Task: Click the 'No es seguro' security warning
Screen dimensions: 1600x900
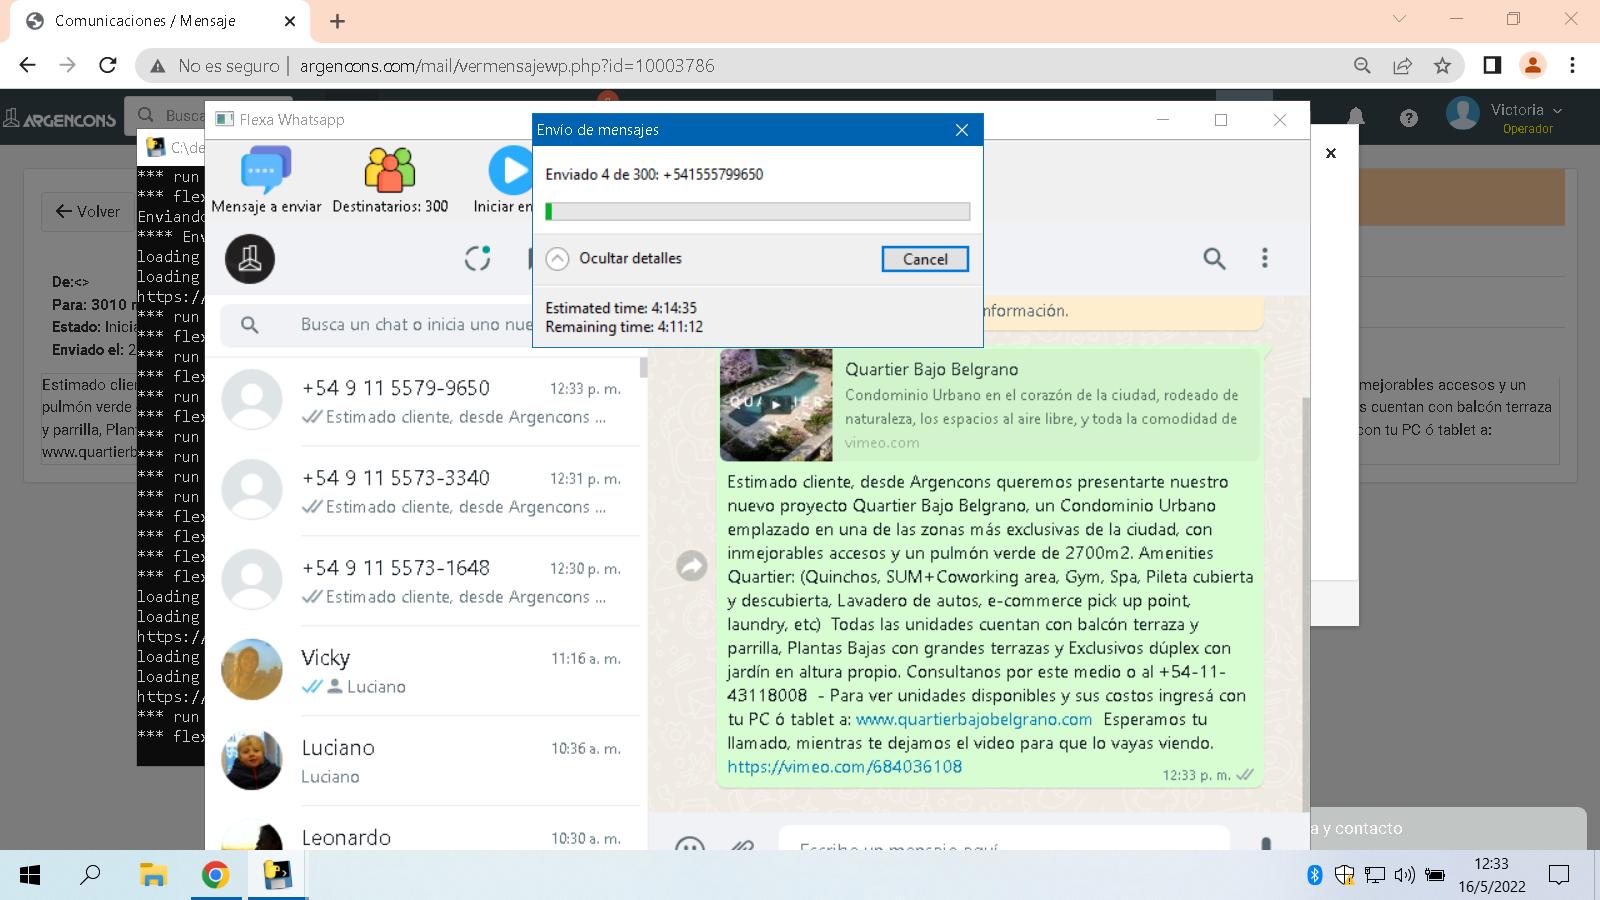Action: 216,66
